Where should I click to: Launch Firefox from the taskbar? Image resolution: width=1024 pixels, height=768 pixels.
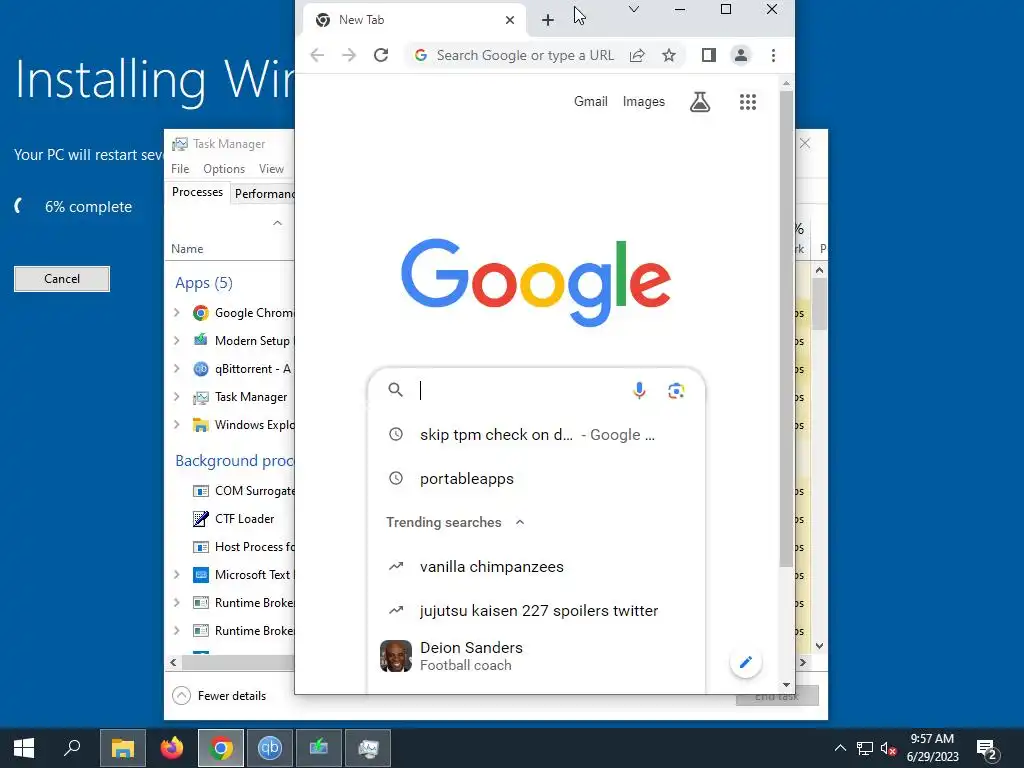[172, 748]
